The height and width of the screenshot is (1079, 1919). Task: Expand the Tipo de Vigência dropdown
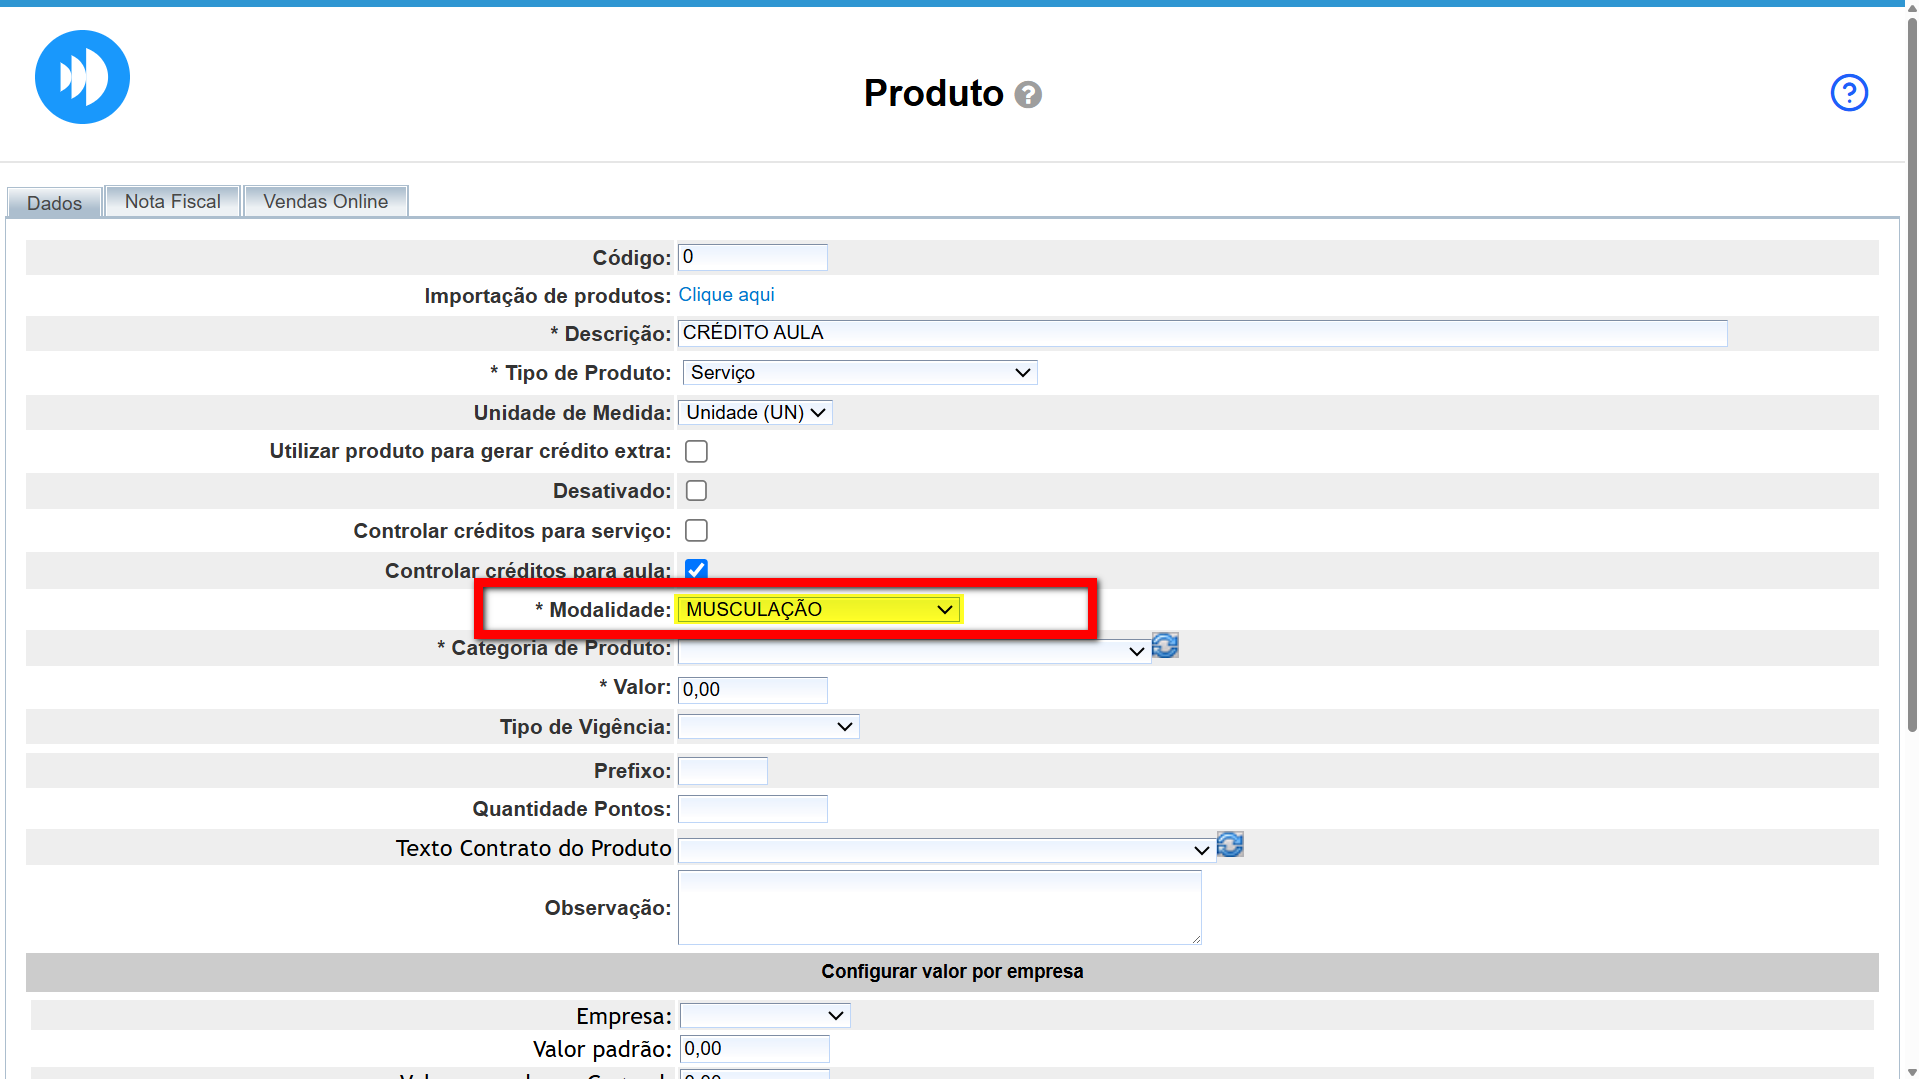[x=768, y=727]
